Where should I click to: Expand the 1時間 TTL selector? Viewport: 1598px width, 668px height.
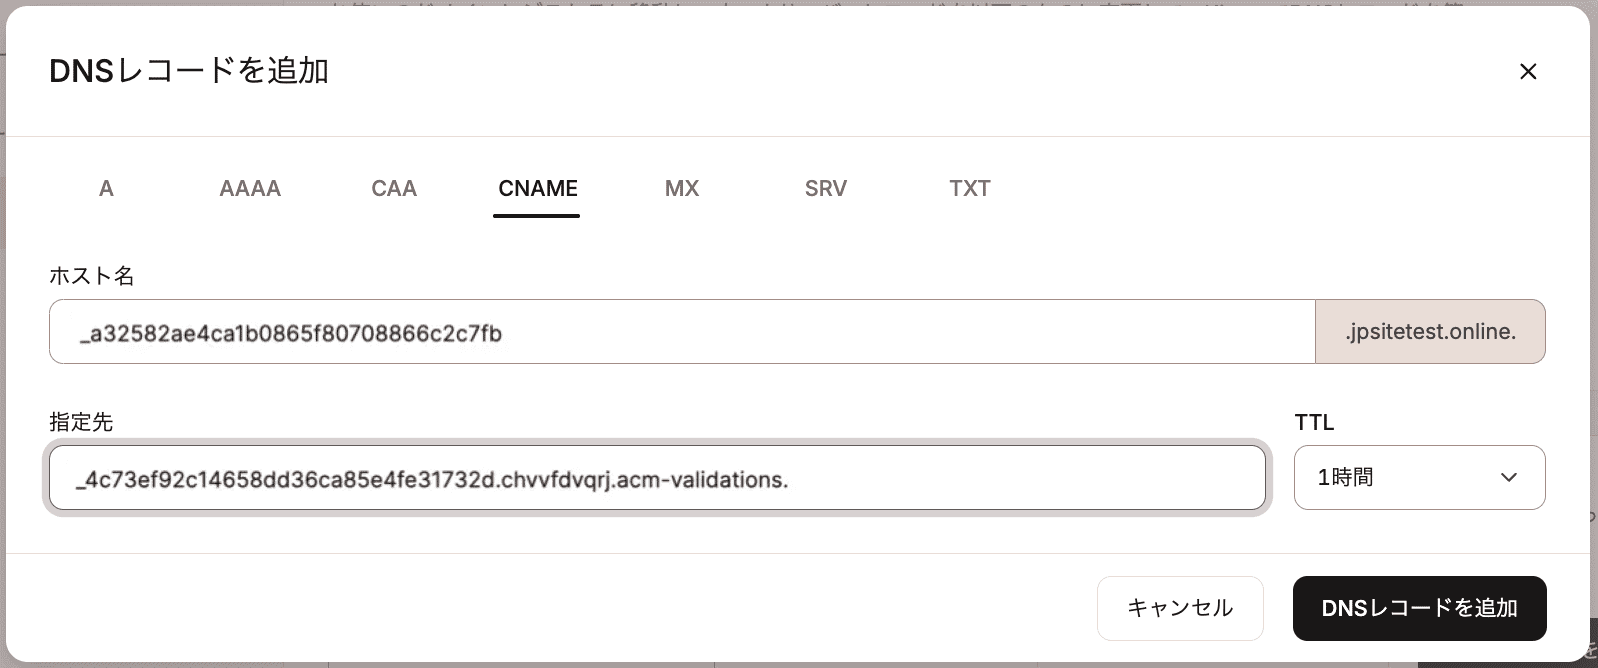[x=1419, y=477]
